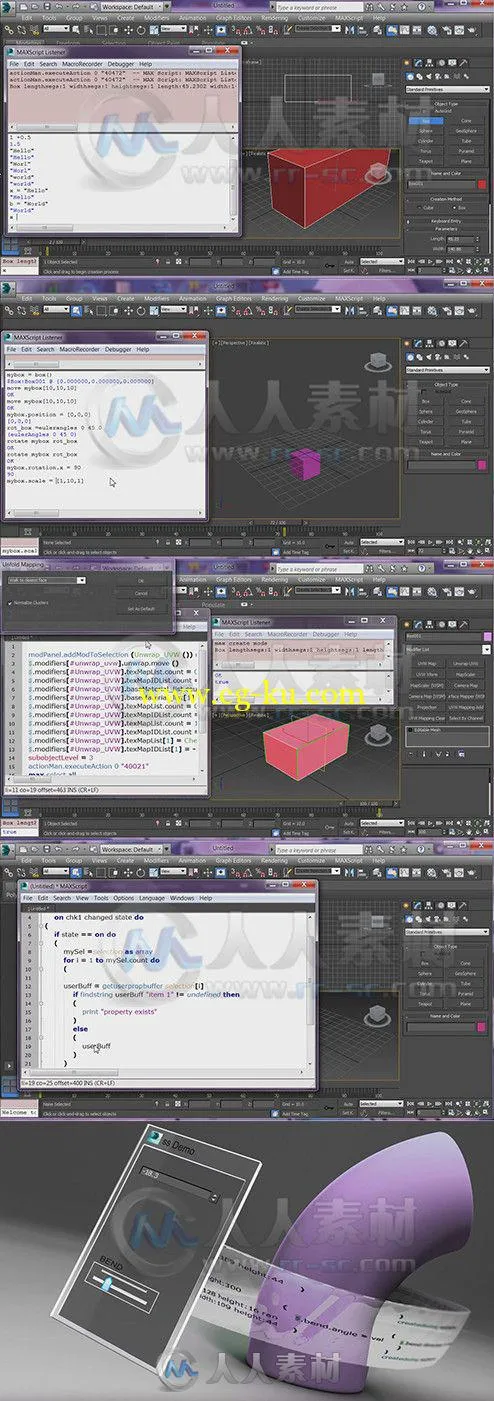Image resolution: width=494 pixels, height=1401 pixels.
Task: Open Windows menu in the fourth screenshot's script editor
Action: tap(182, 898)
